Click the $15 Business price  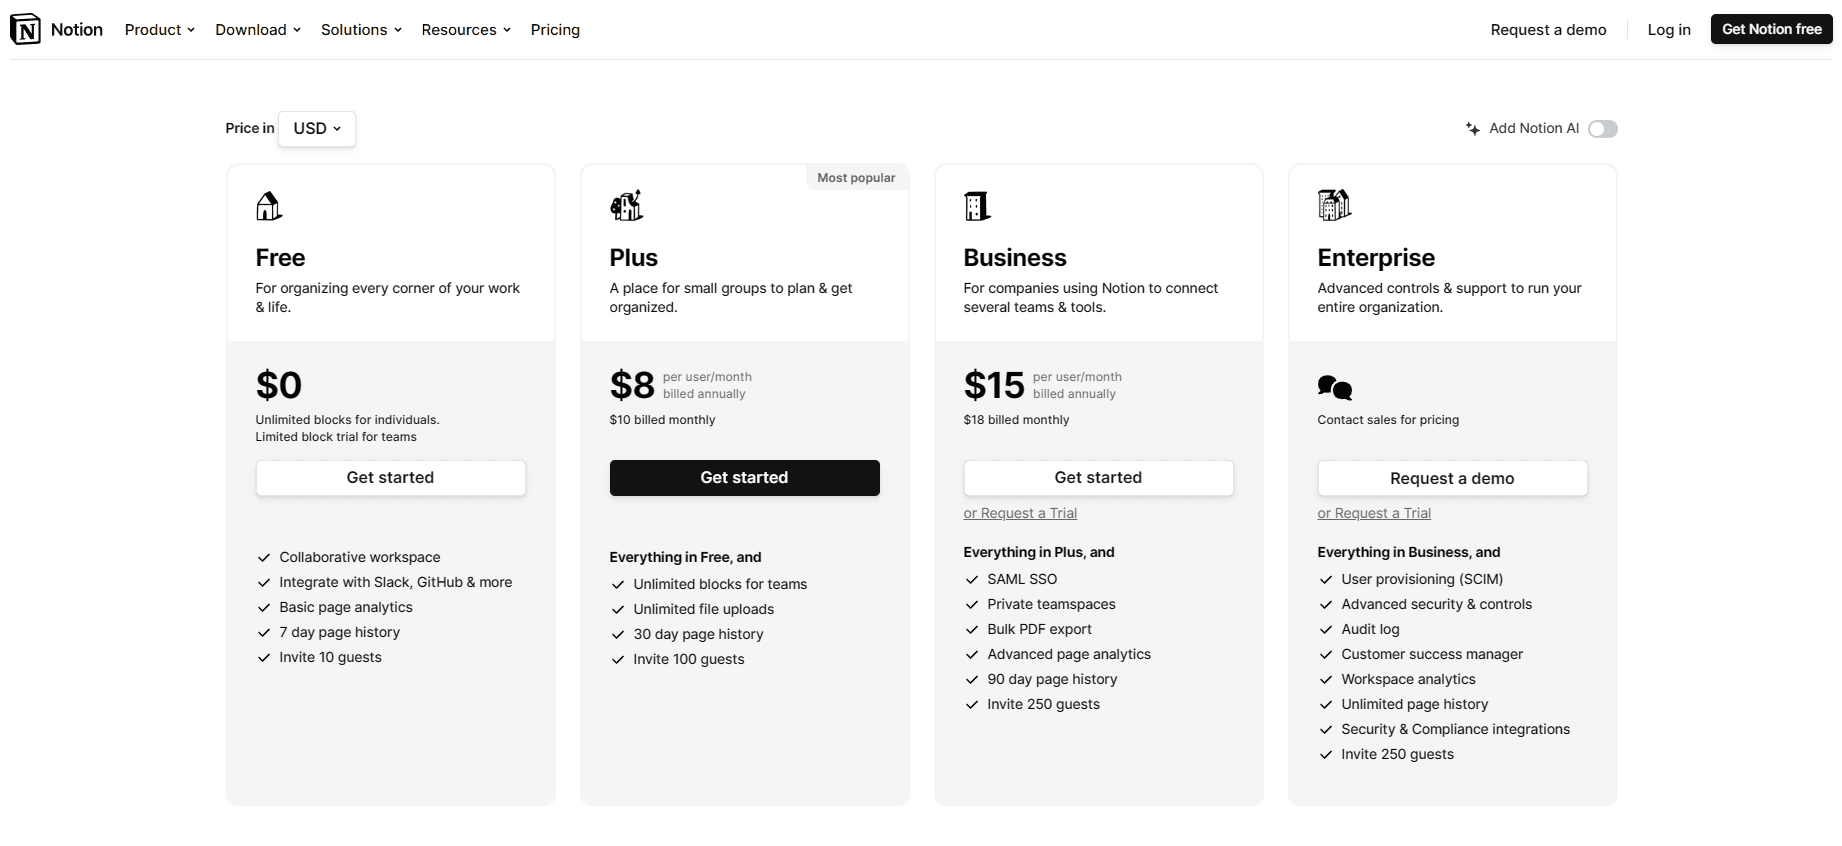[x=994, y=385]
